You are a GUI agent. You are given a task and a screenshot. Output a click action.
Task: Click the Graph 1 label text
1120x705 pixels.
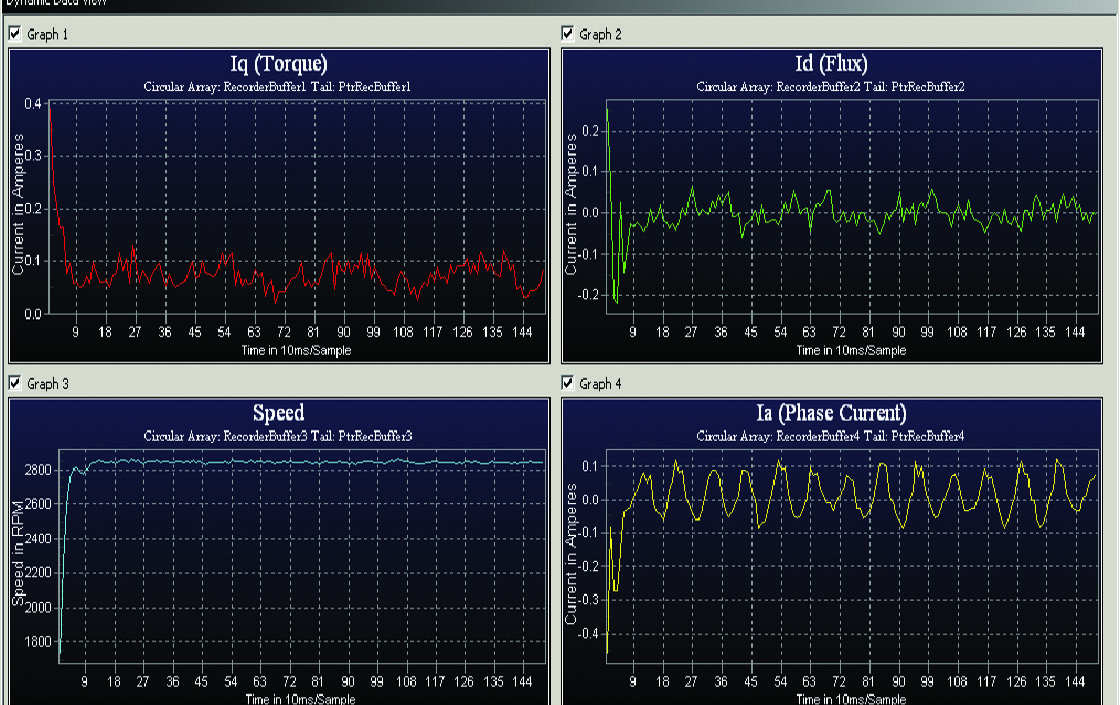tap(48, 34)
